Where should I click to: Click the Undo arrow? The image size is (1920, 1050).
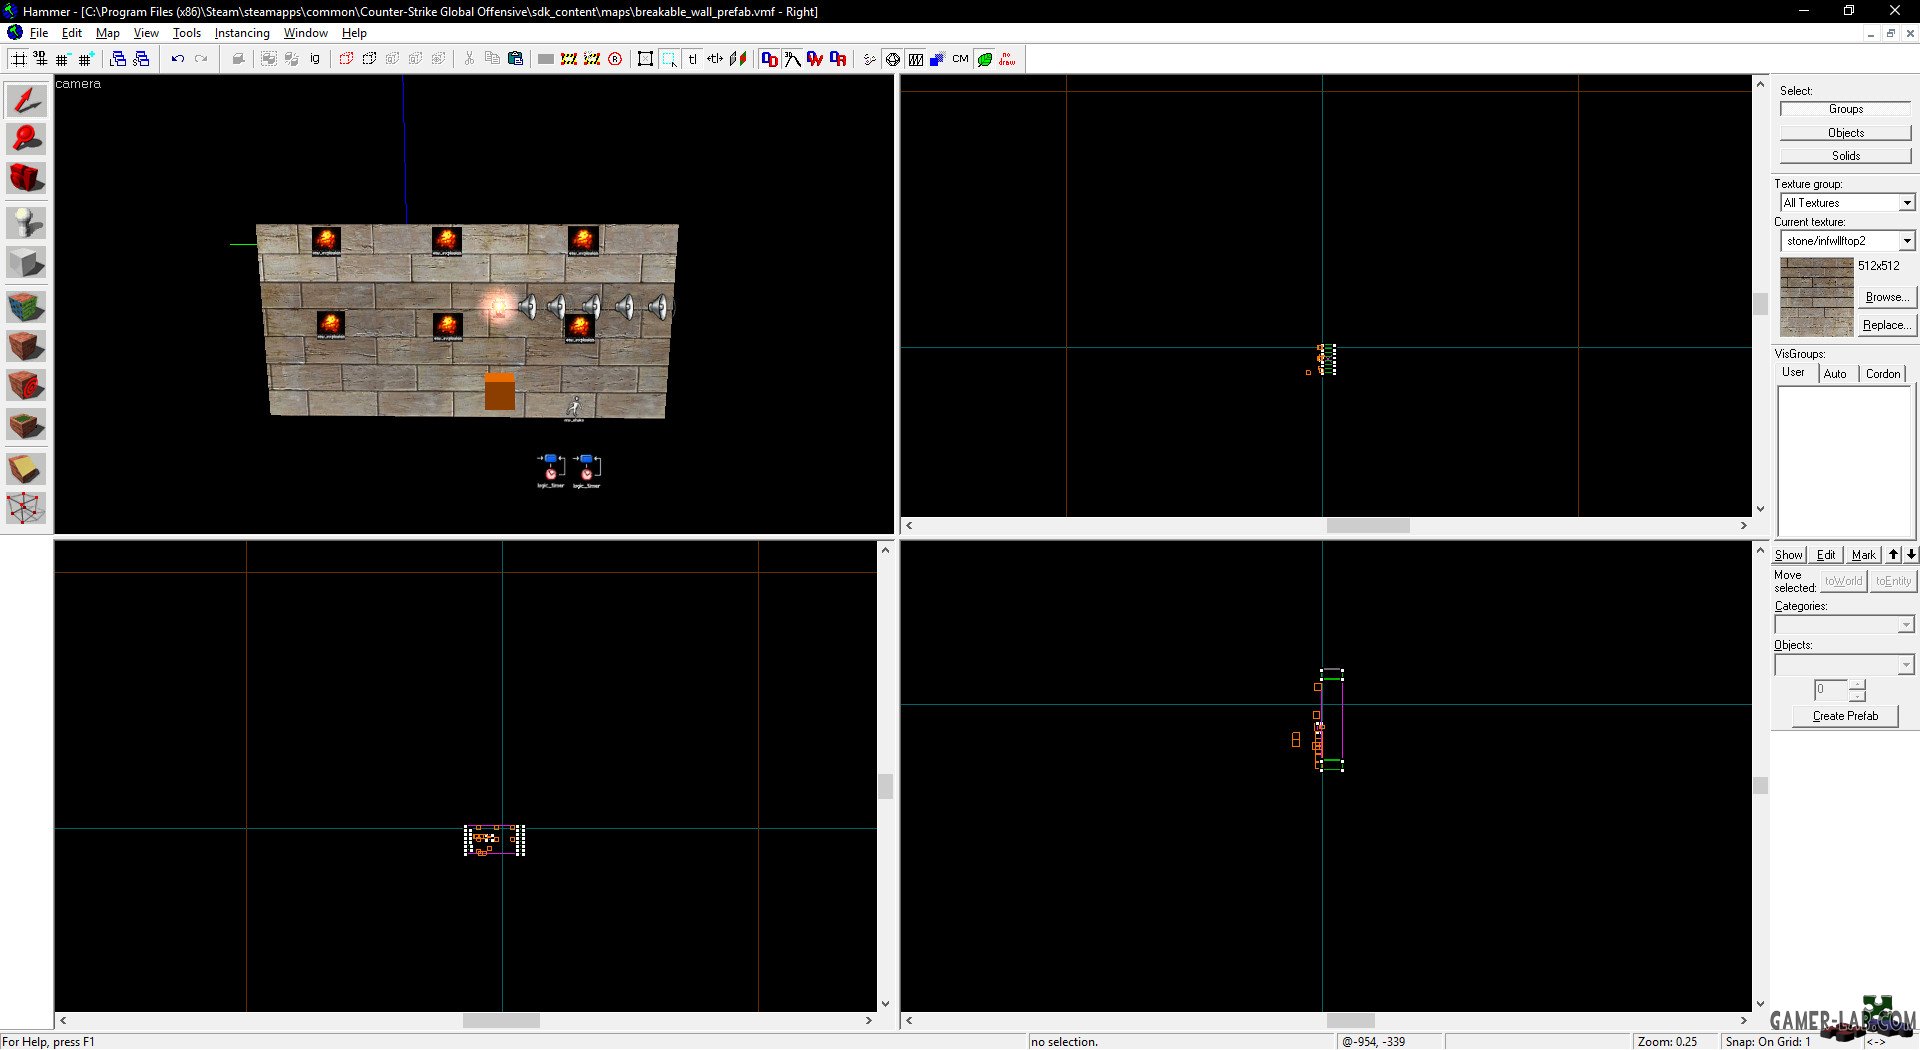tap(178, 59)
